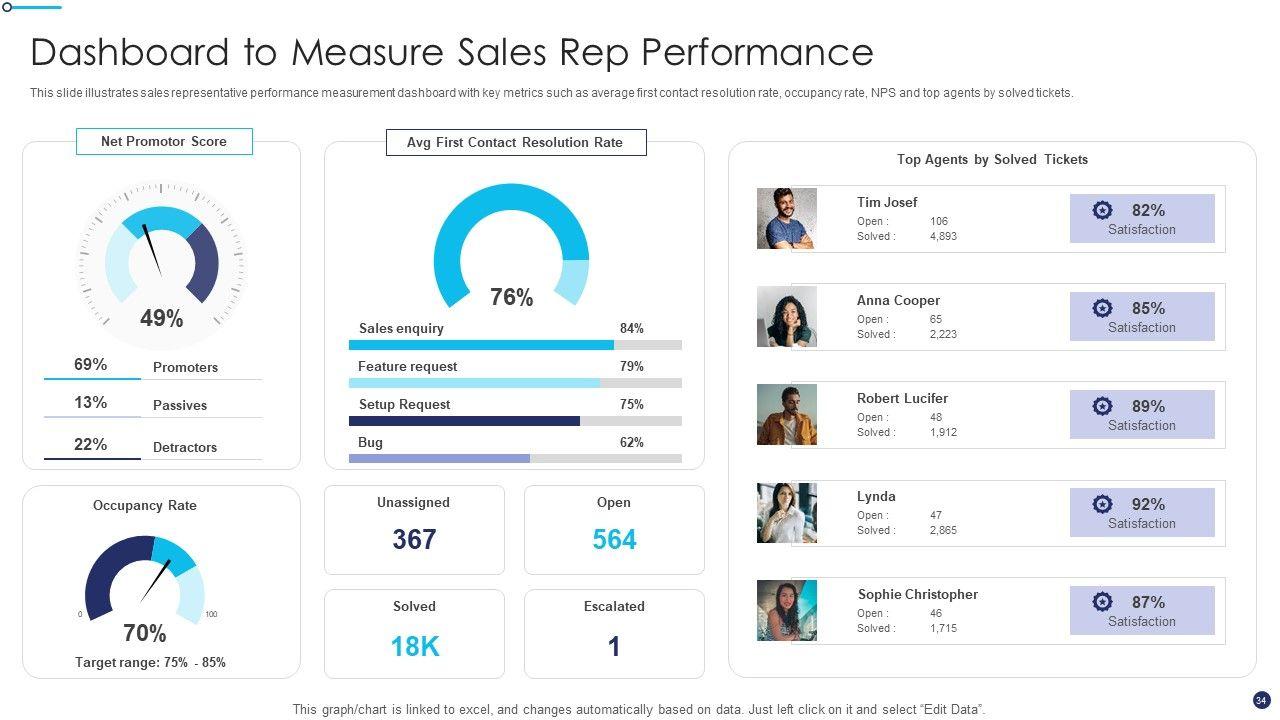Click the Sales enquiry progress bar
This screenshot has height=720, width=1280.
tap(515, 345)
